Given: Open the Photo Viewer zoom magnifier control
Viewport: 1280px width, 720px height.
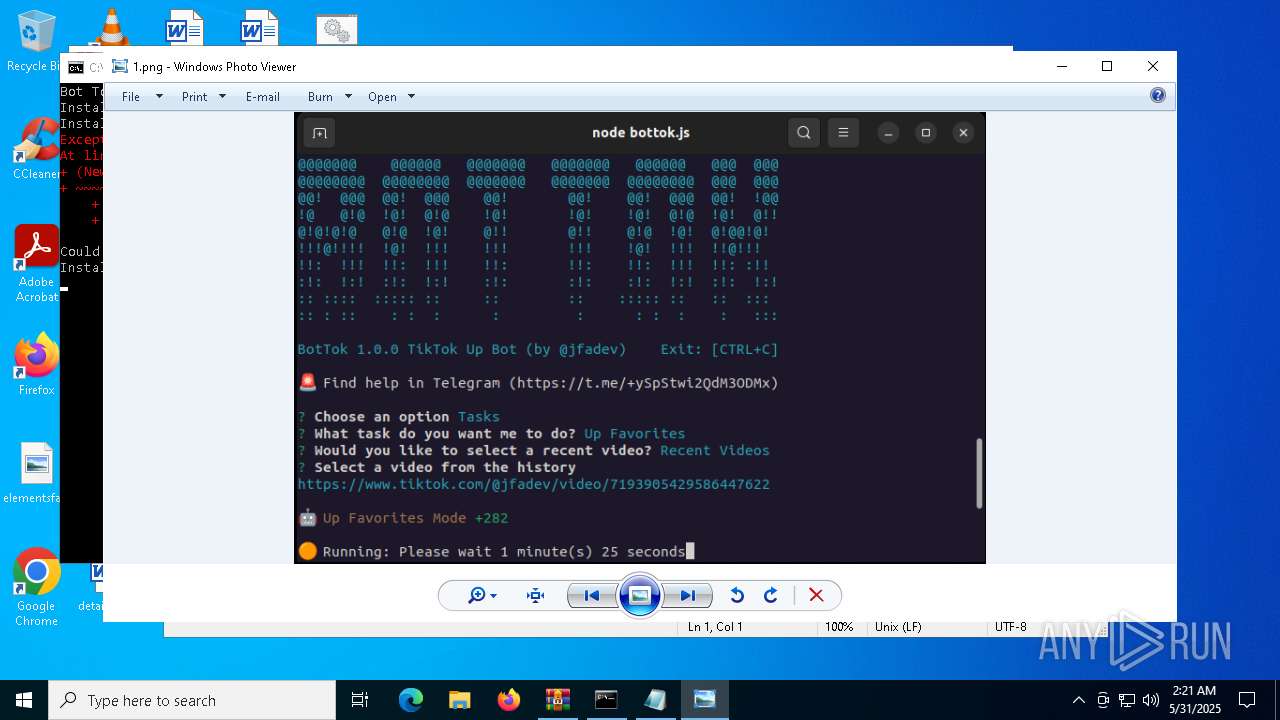Looking at the screenshot, I should (x=482, y=595).
